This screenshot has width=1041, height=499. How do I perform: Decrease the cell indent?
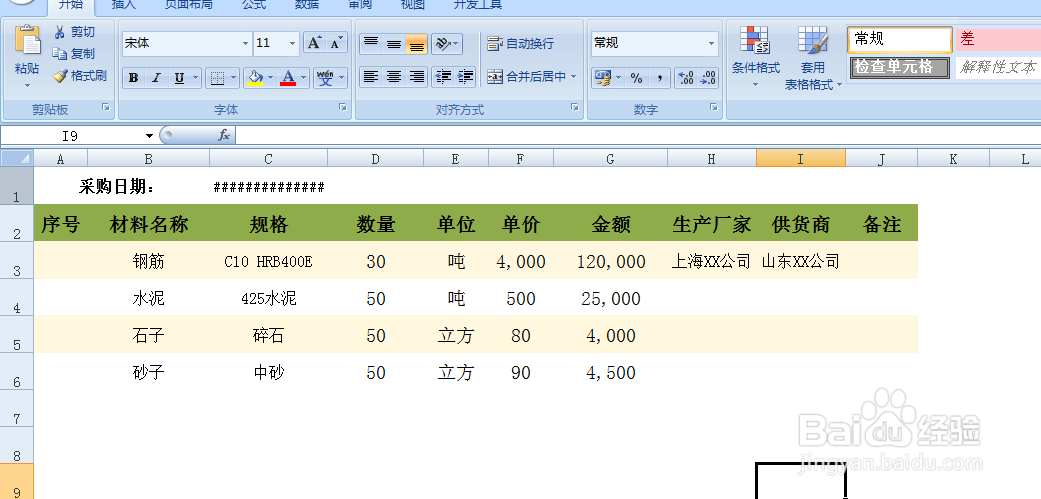pyautogui.click(x=442, y=77)
